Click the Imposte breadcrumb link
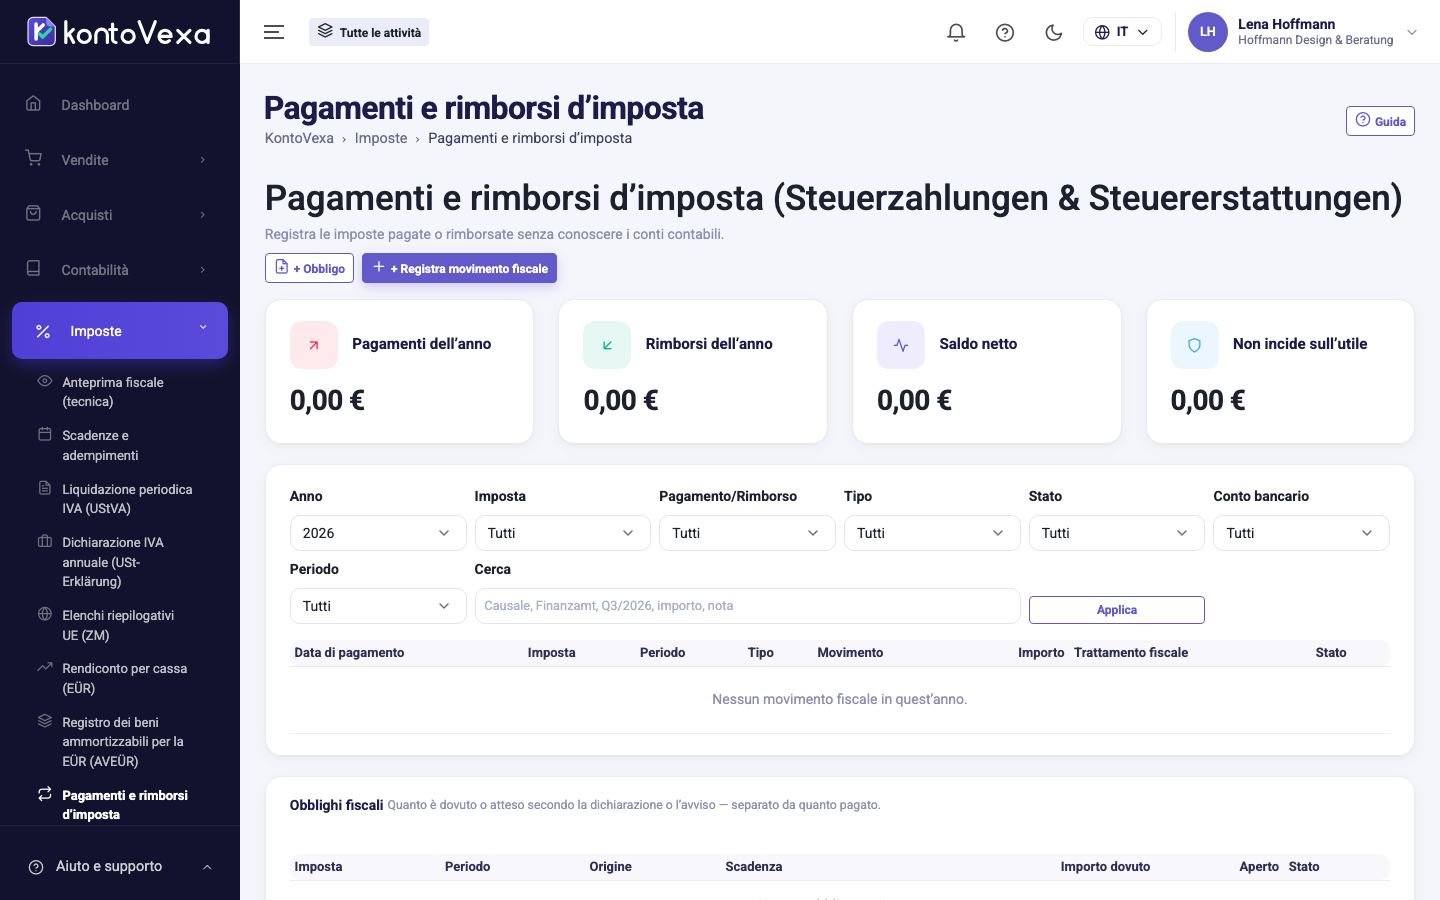 click(381, 138)
